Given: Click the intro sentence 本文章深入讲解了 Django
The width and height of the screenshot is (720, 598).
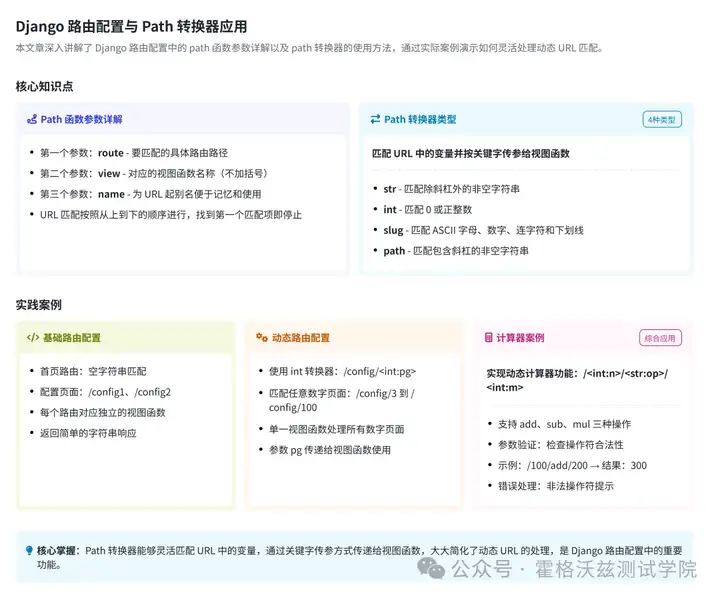Looking at the screenshot, I should coord(309,48).
